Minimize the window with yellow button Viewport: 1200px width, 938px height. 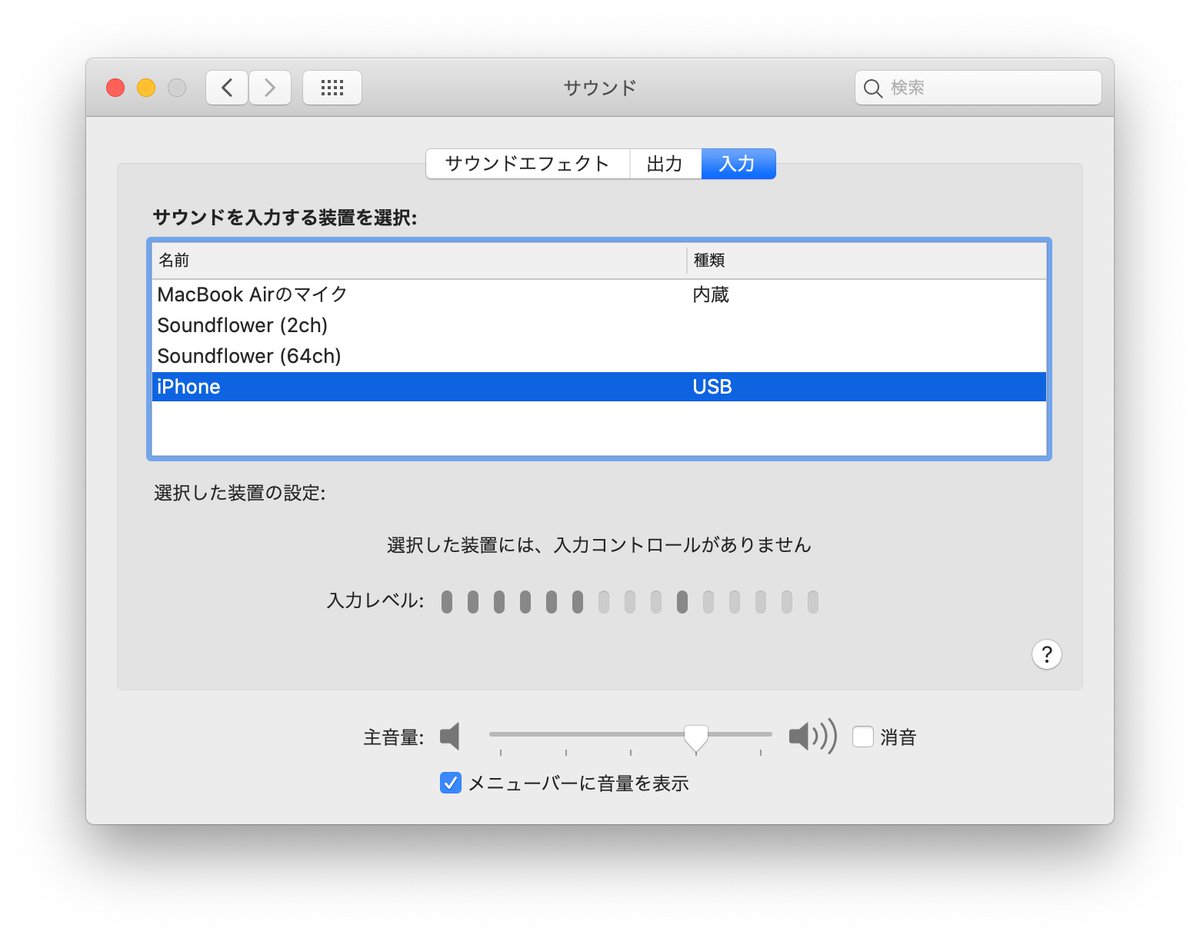pos(146,88)
